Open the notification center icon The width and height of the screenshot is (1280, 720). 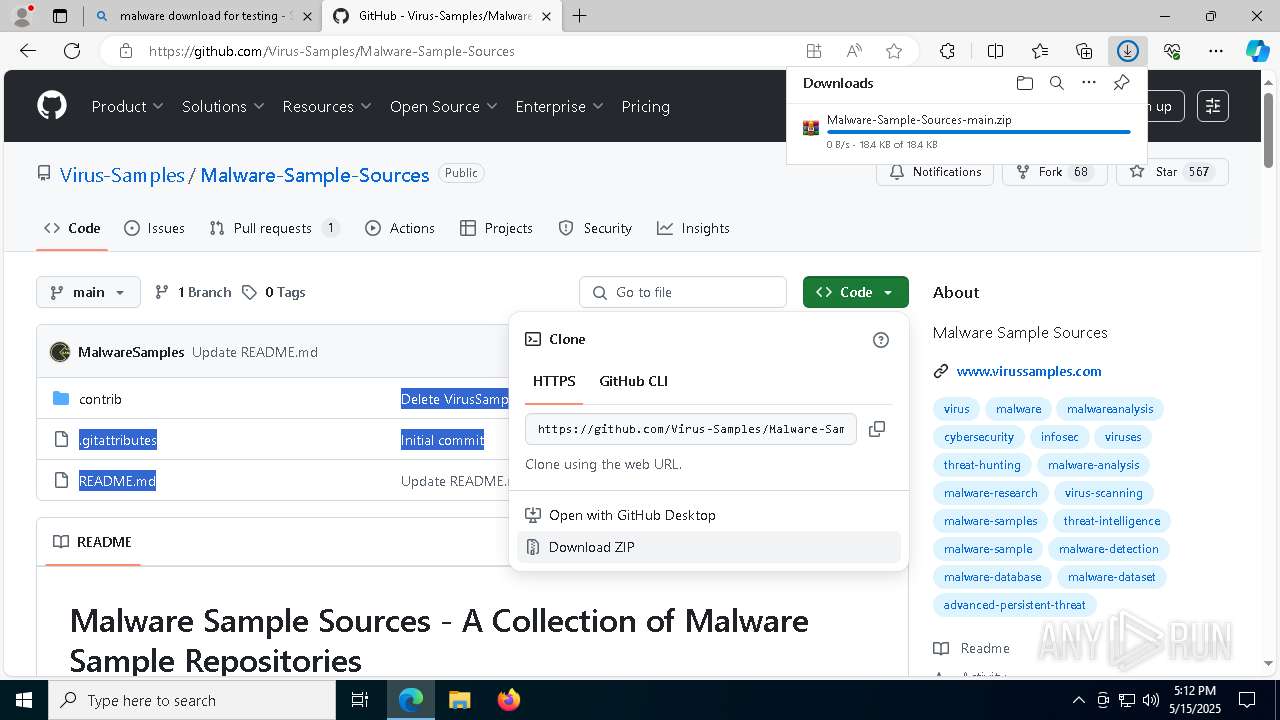1247,700
